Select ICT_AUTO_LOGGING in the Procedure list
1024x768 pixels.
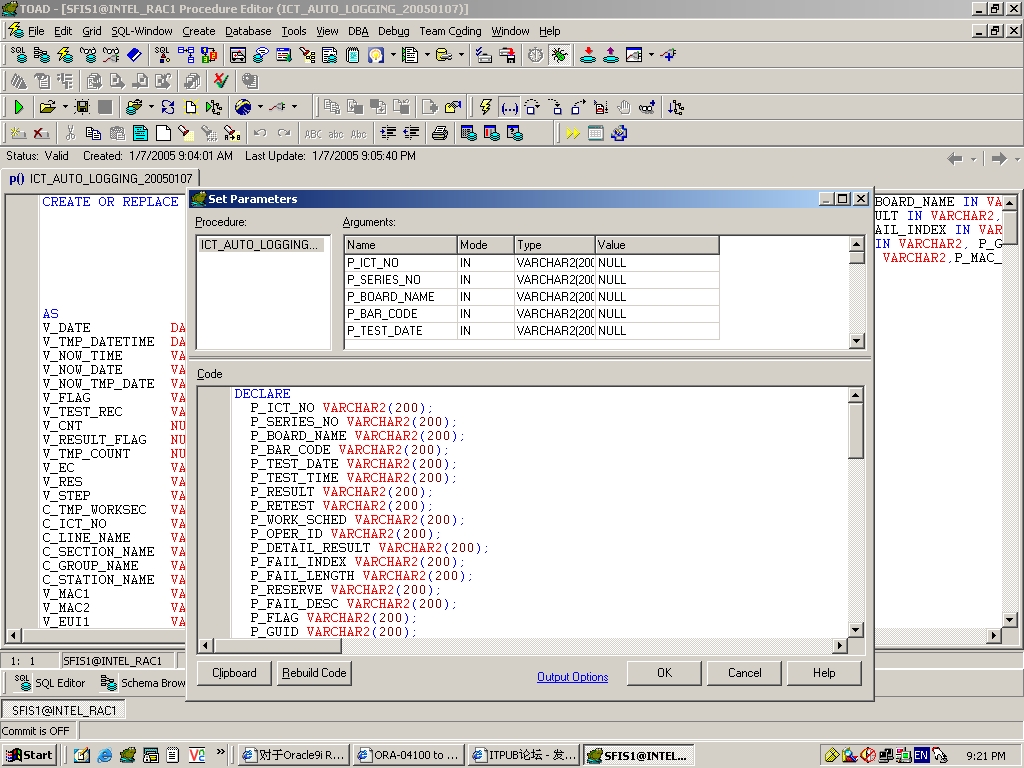coord(259,245)
